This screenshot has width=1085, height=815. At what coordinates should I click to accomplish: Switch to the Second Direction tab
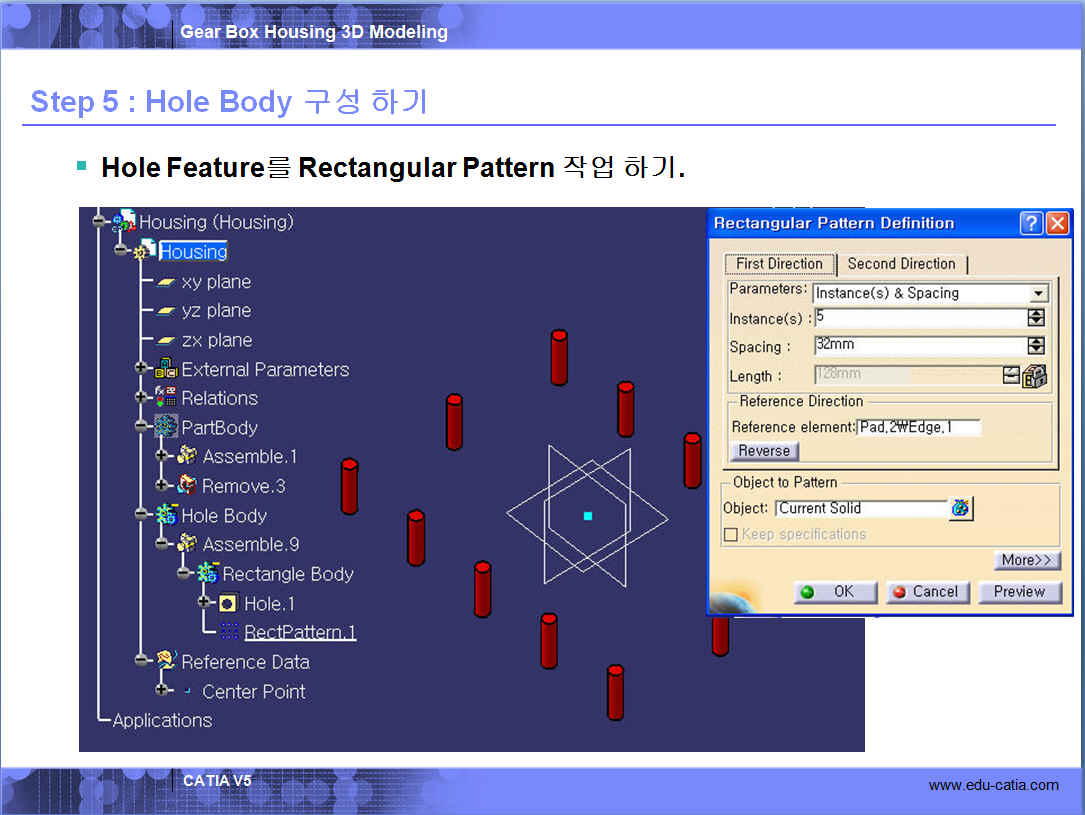tap(901, 264)
